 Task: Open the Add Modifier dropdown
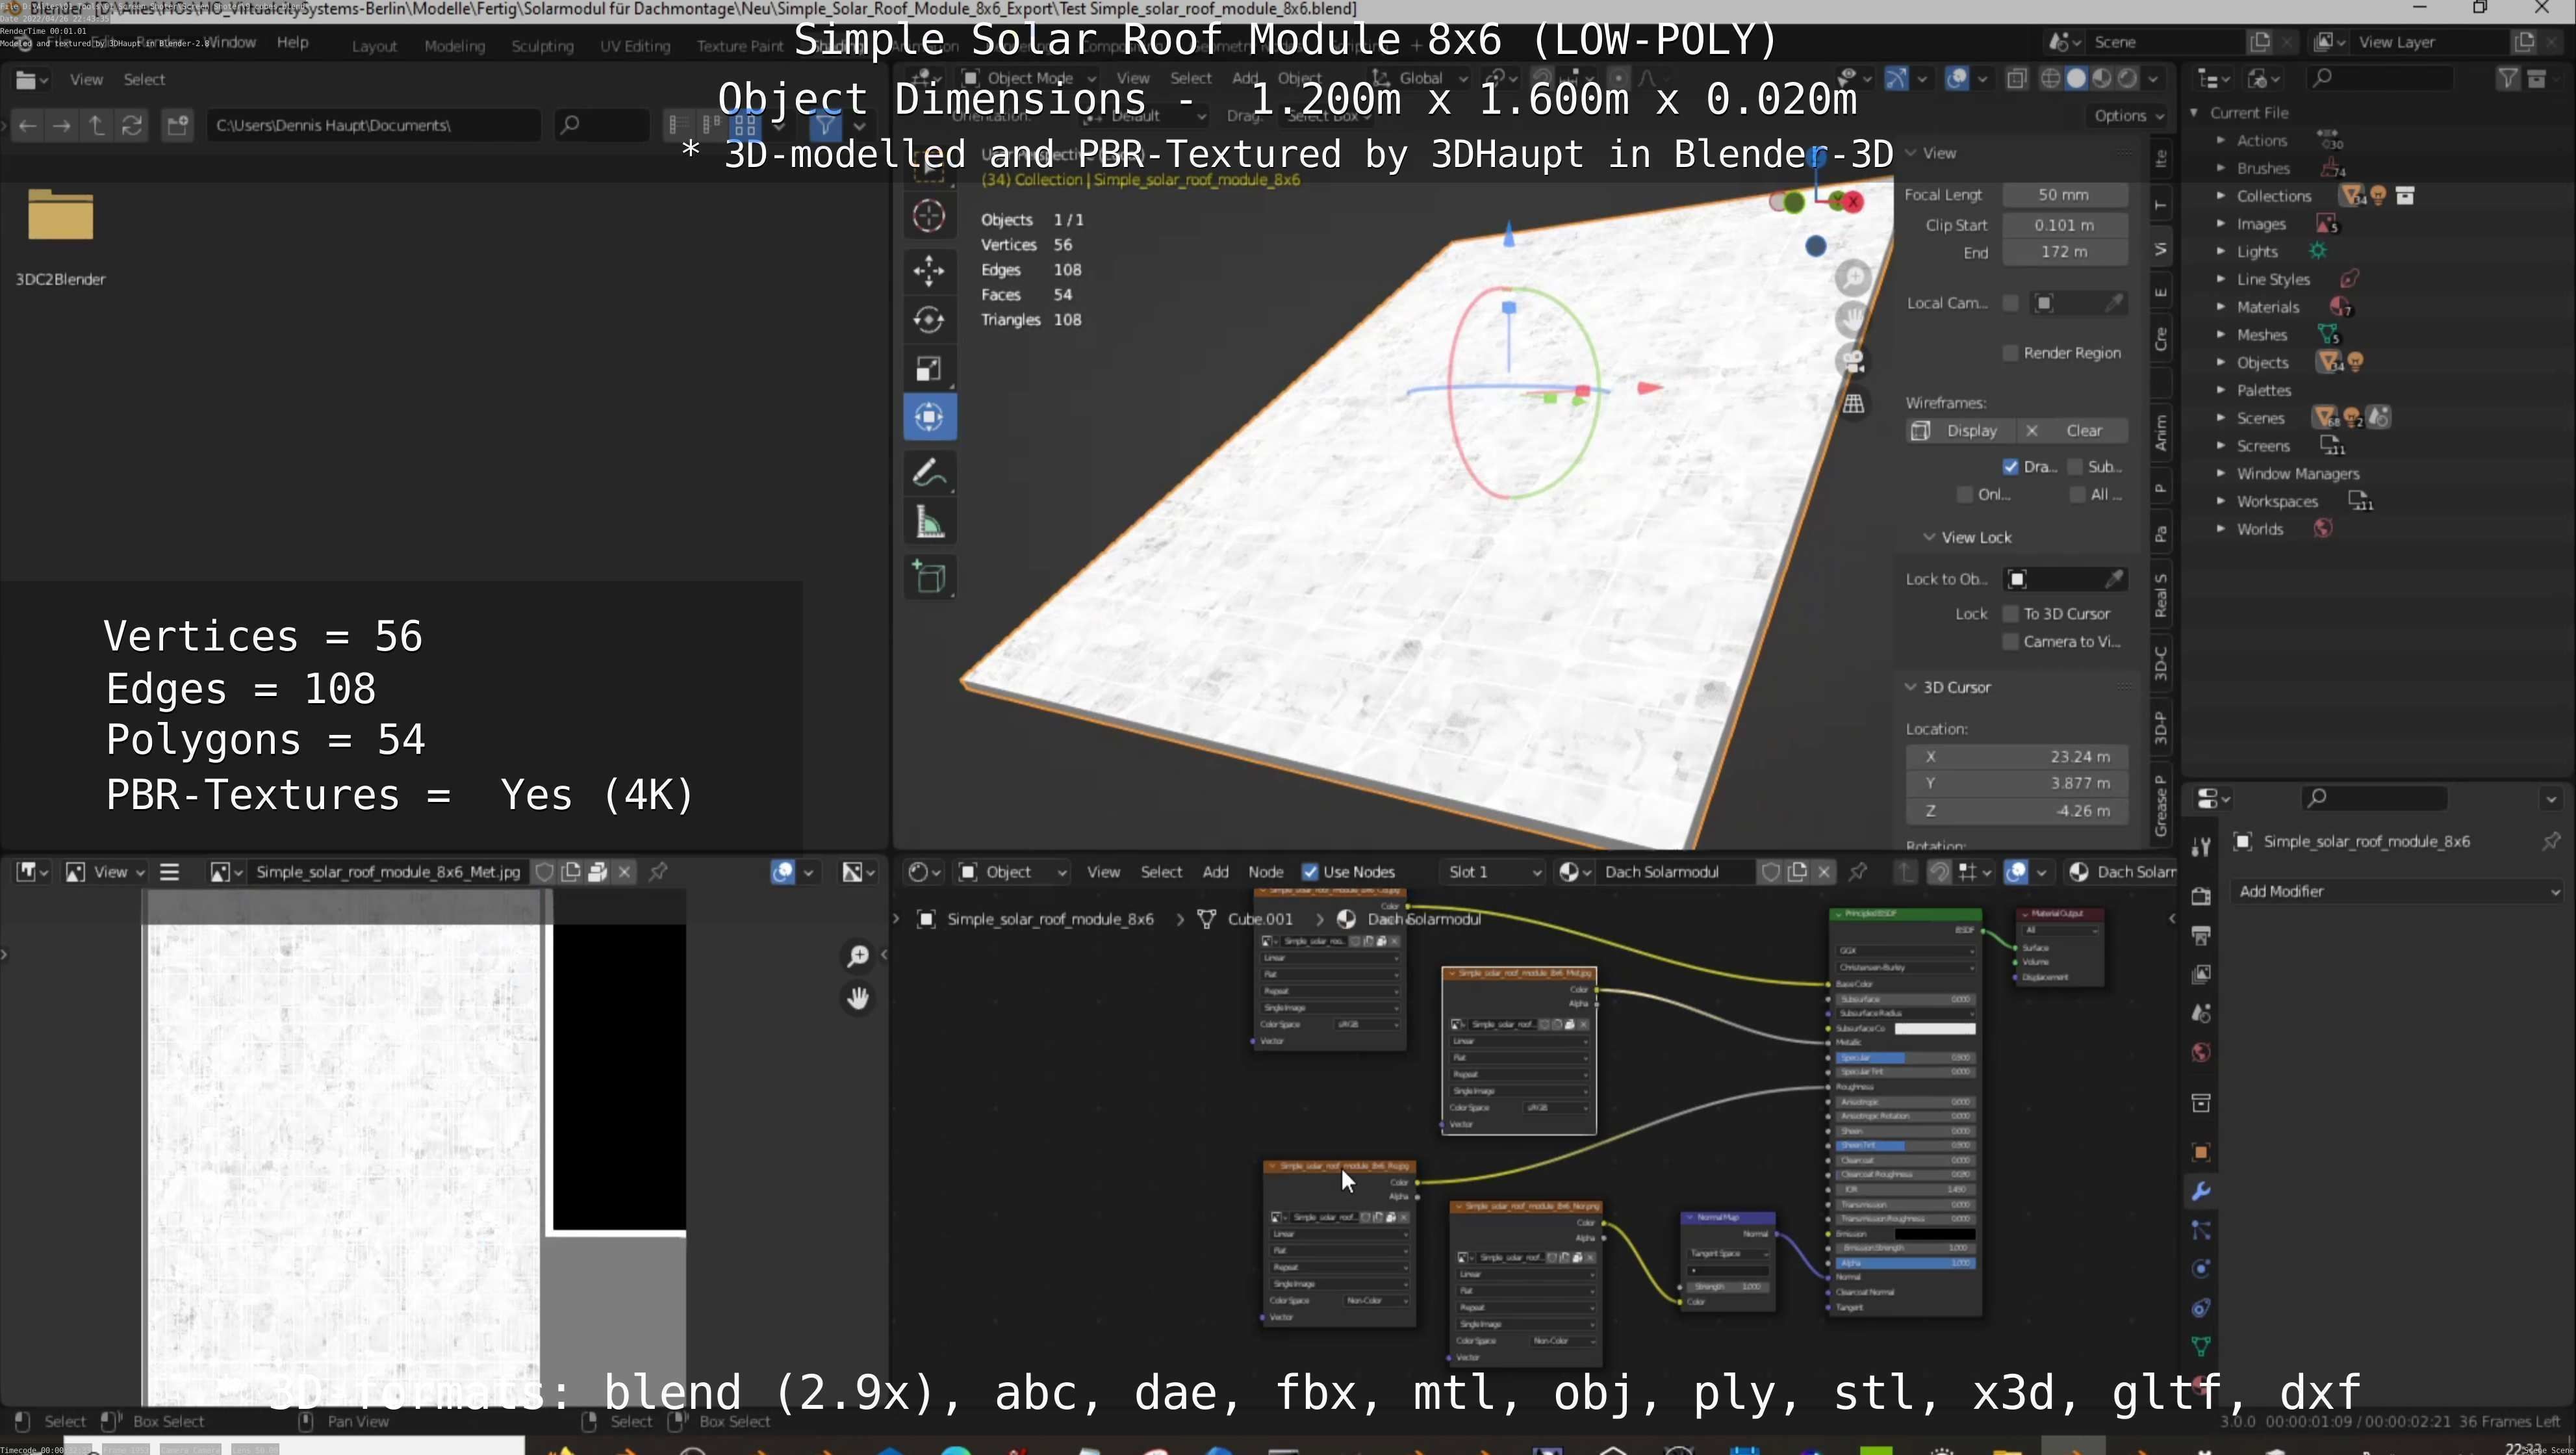(2397, 891)
